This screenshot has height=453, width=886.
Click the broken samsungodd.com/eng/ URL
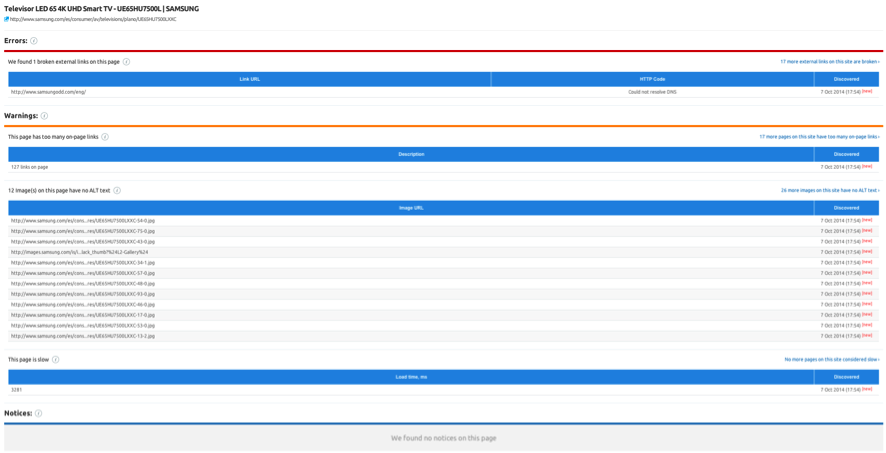(48, 92)
